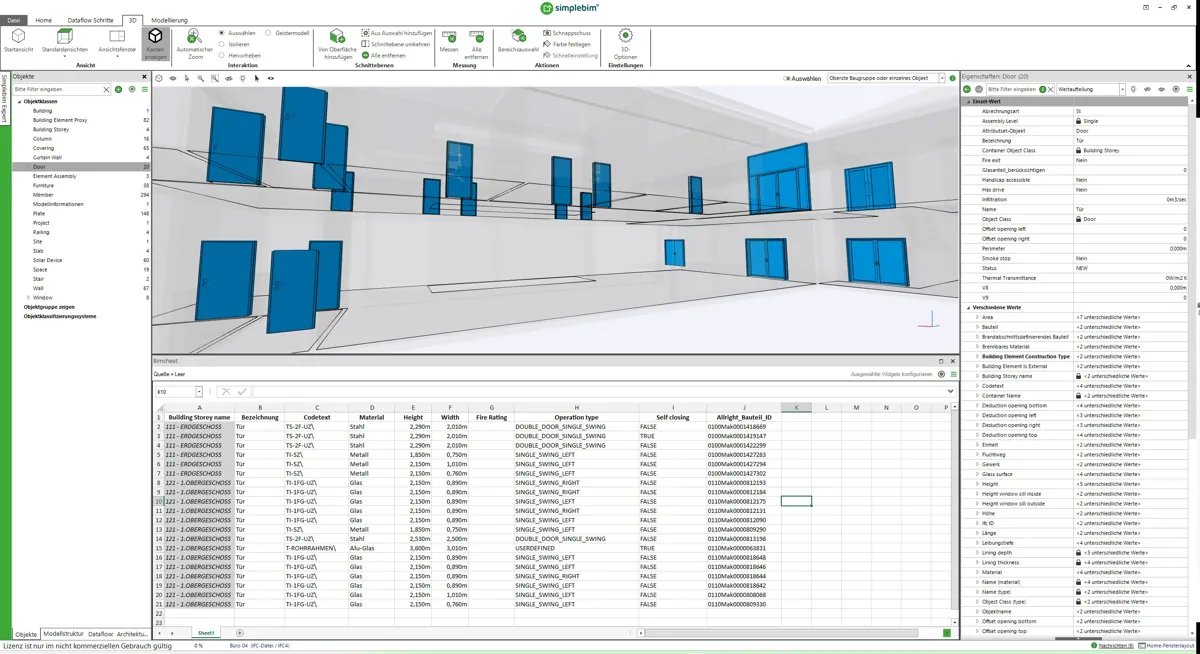The width and height of the screenshot is (1200, 654).
Task: Select the Hervorheben radio button
Action: click(221, 55)
